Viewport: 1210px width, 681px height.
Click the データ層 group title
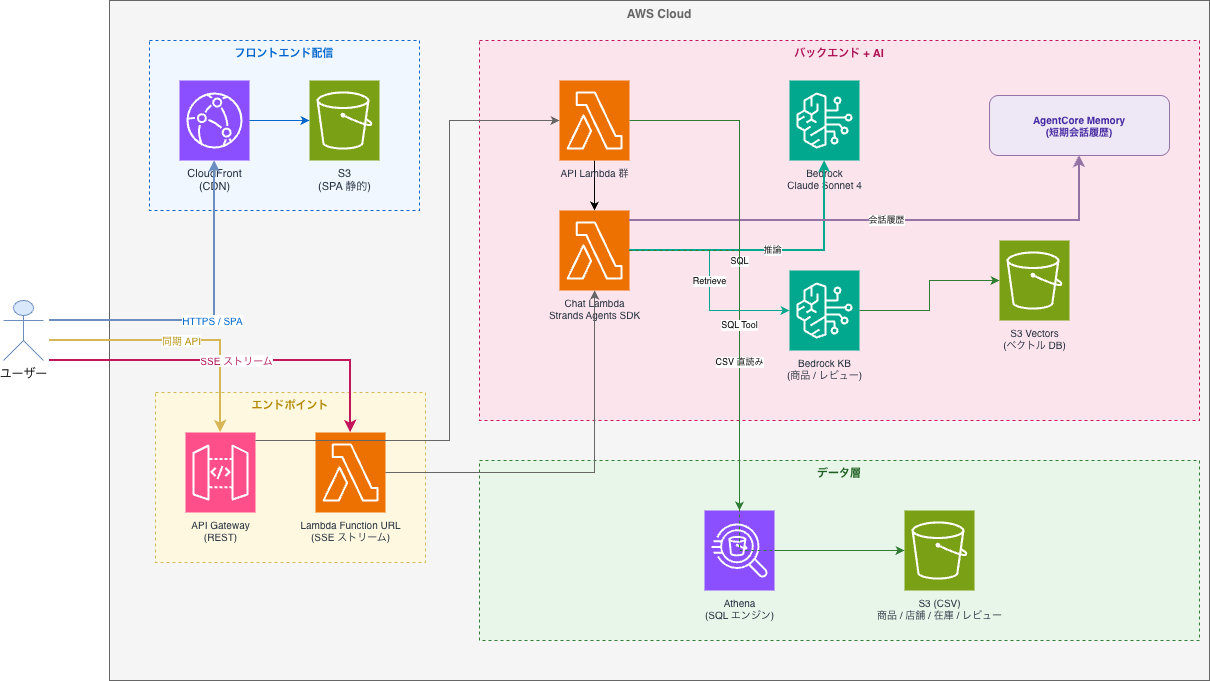(x=838, y=472)
